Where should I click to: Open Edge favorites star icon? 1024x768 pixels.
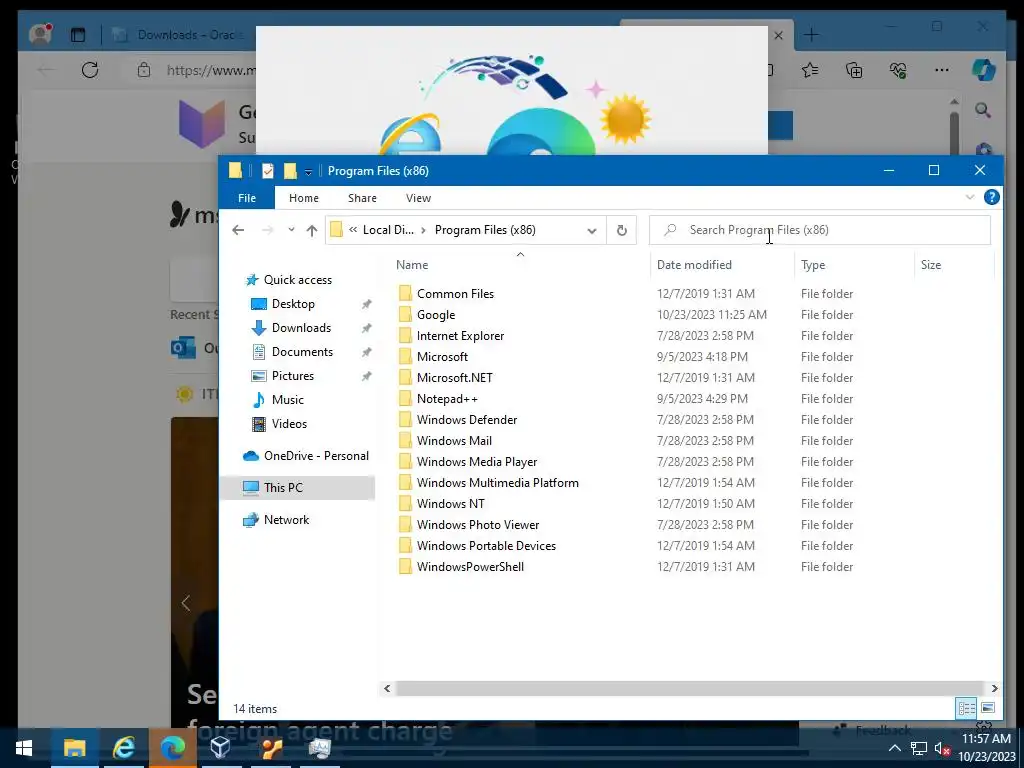(810, 70)
